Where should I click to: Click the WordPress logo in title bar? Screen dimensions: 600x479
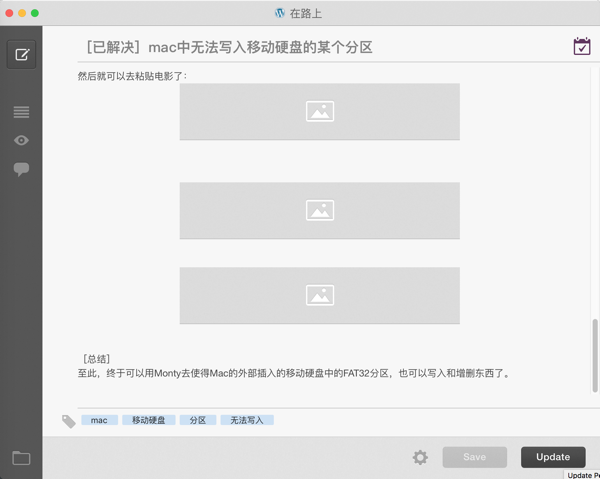tap(280, 13)
